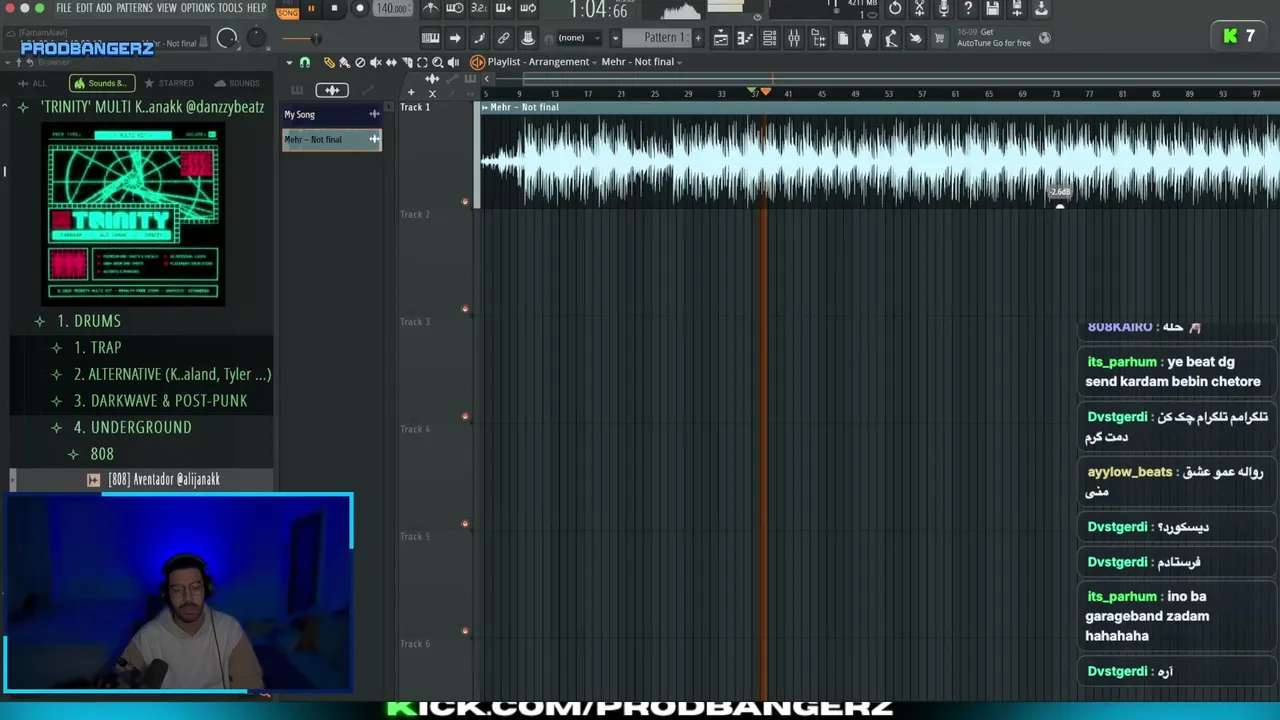Select the playlist slice tool

coord(407,62)
